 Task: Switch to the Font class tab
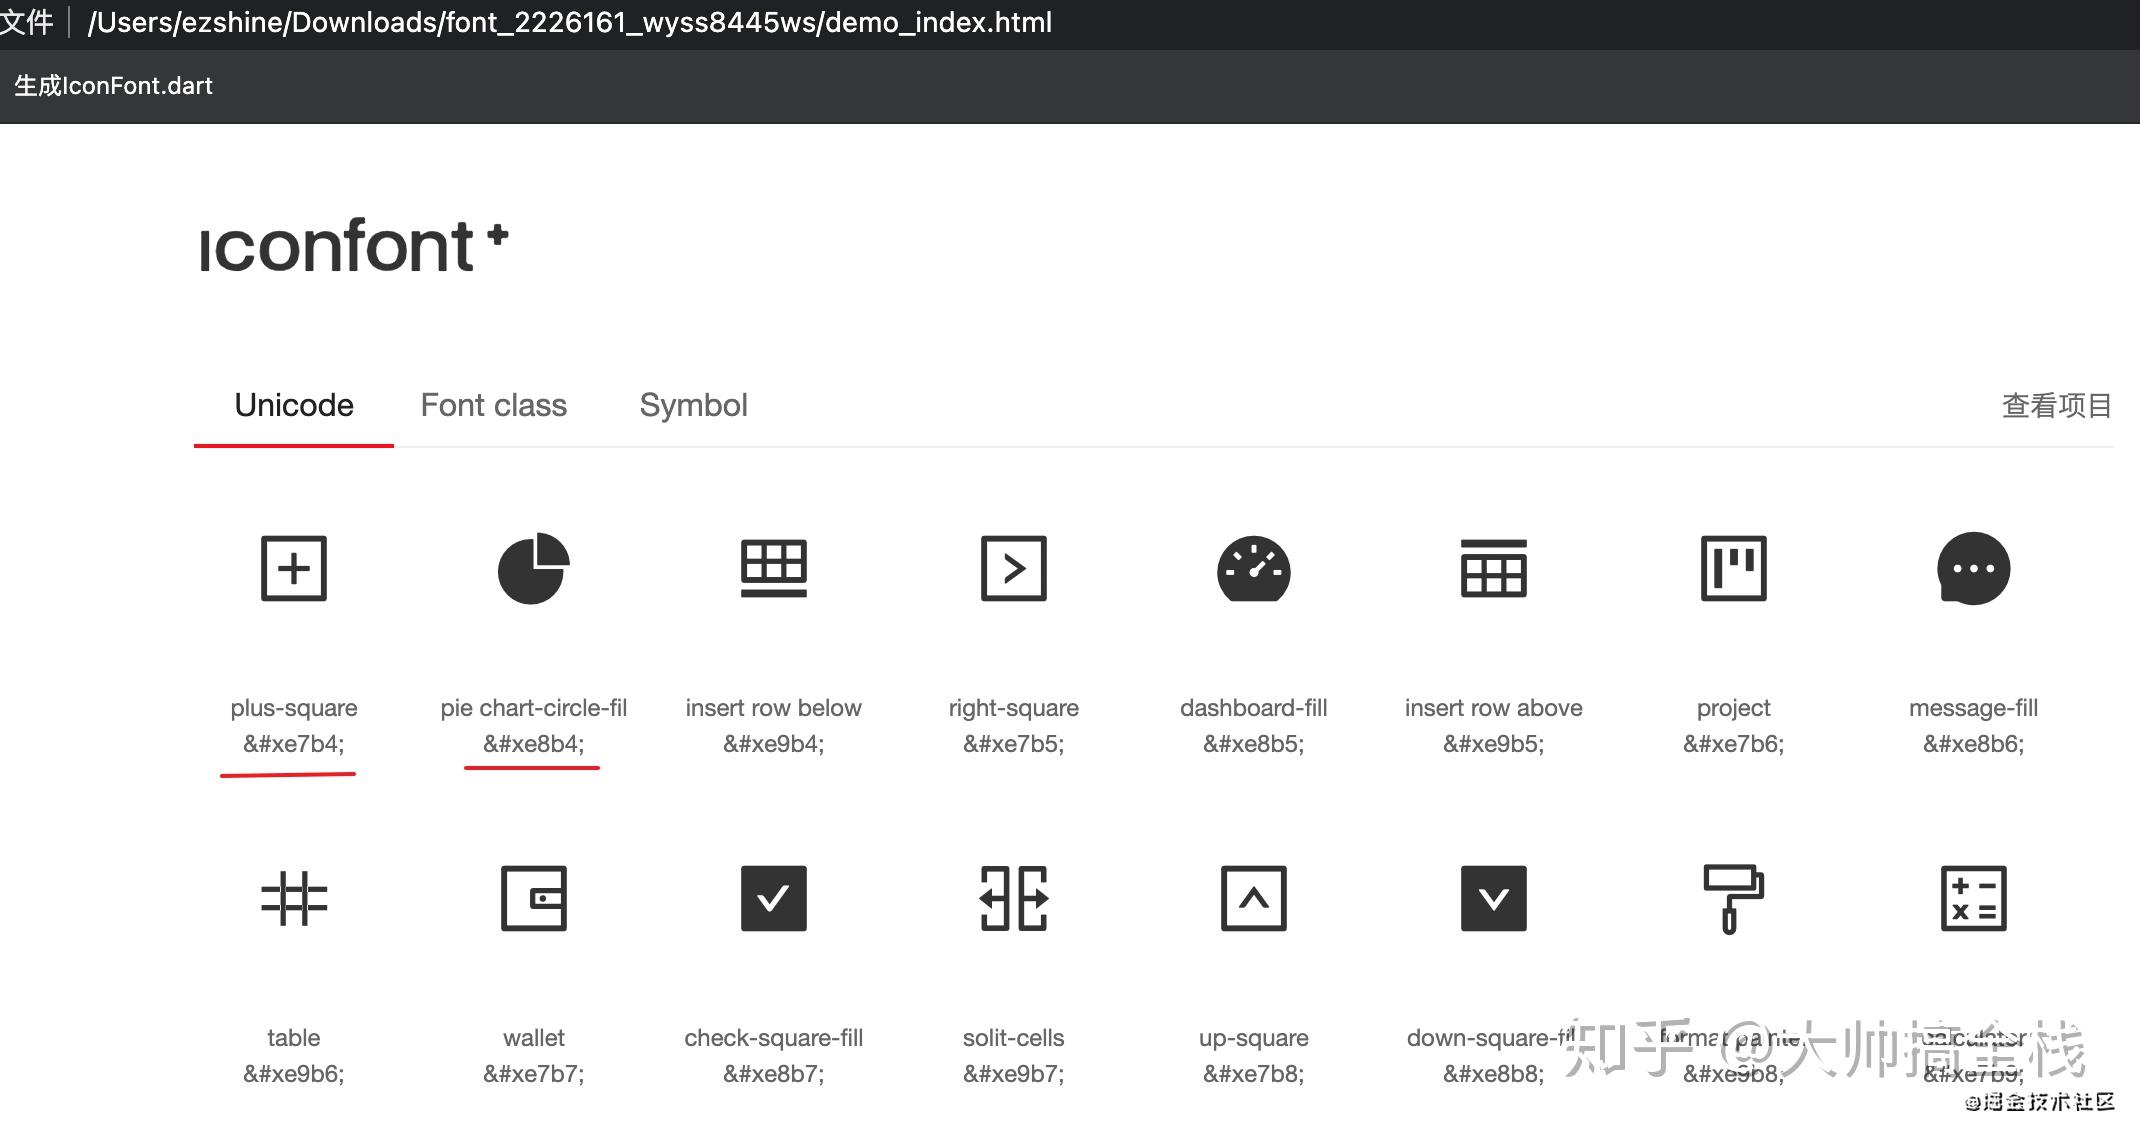tap(493, 405)
